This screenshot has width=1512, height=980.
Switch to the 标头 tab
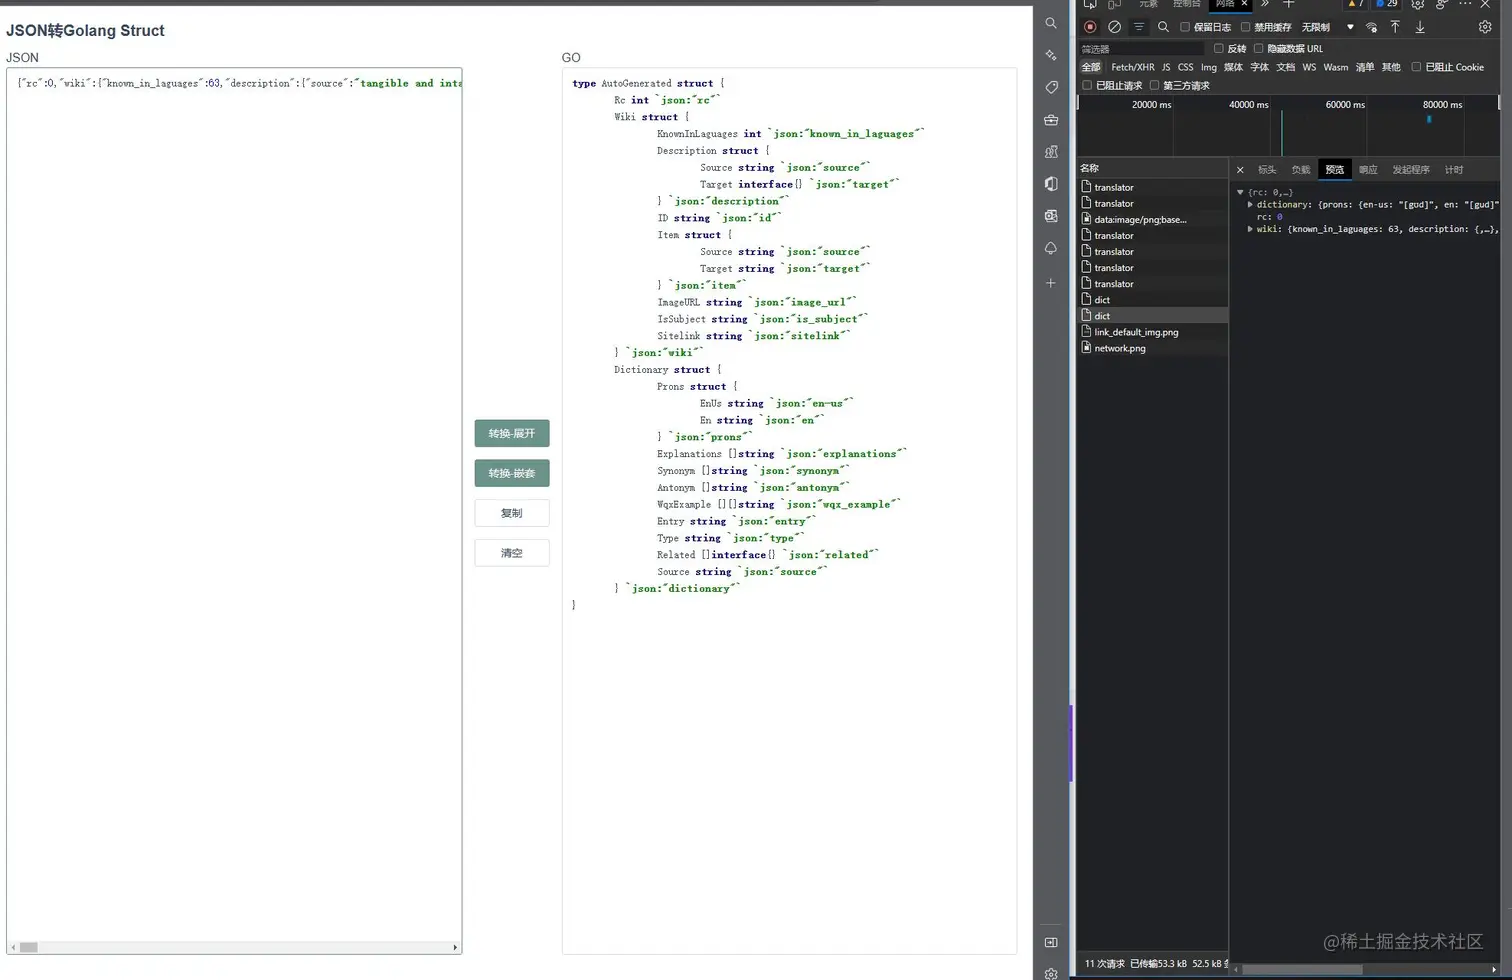coord(1267,170)
